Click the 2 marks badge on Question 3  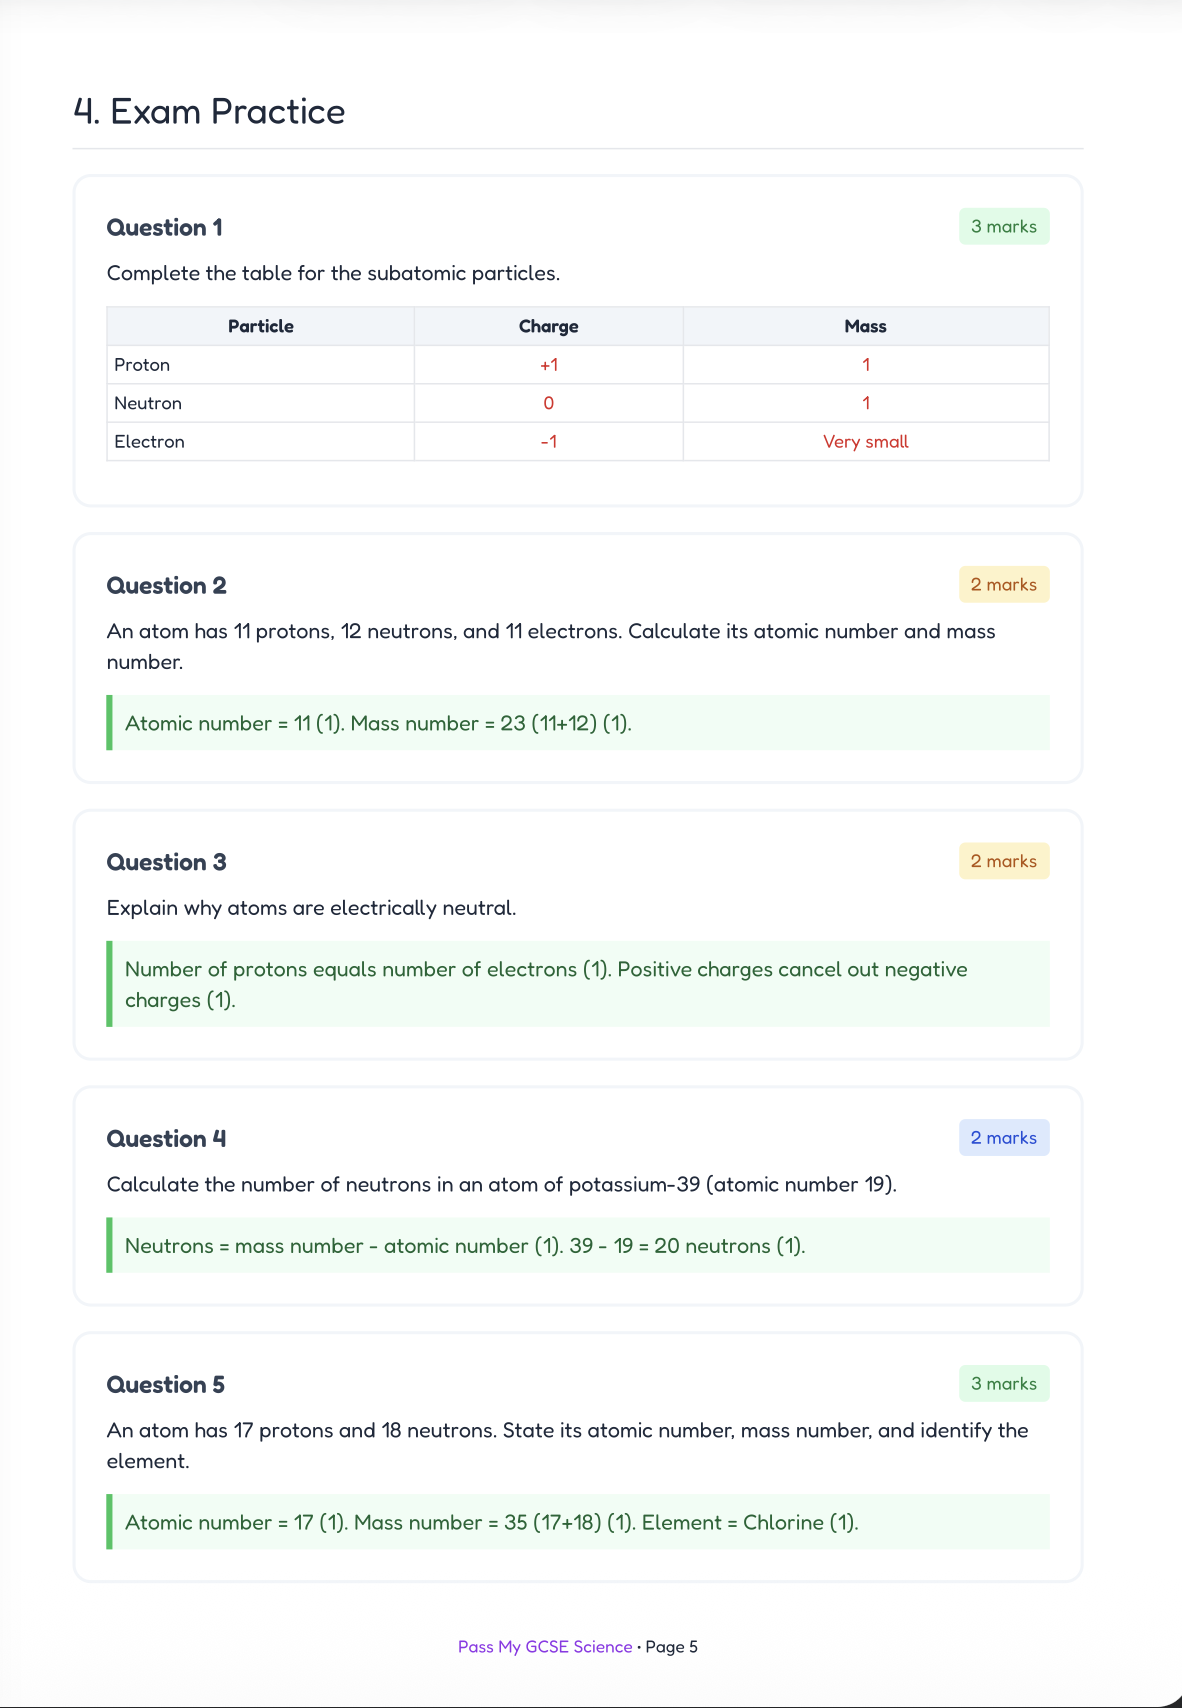pos(1003,861)
